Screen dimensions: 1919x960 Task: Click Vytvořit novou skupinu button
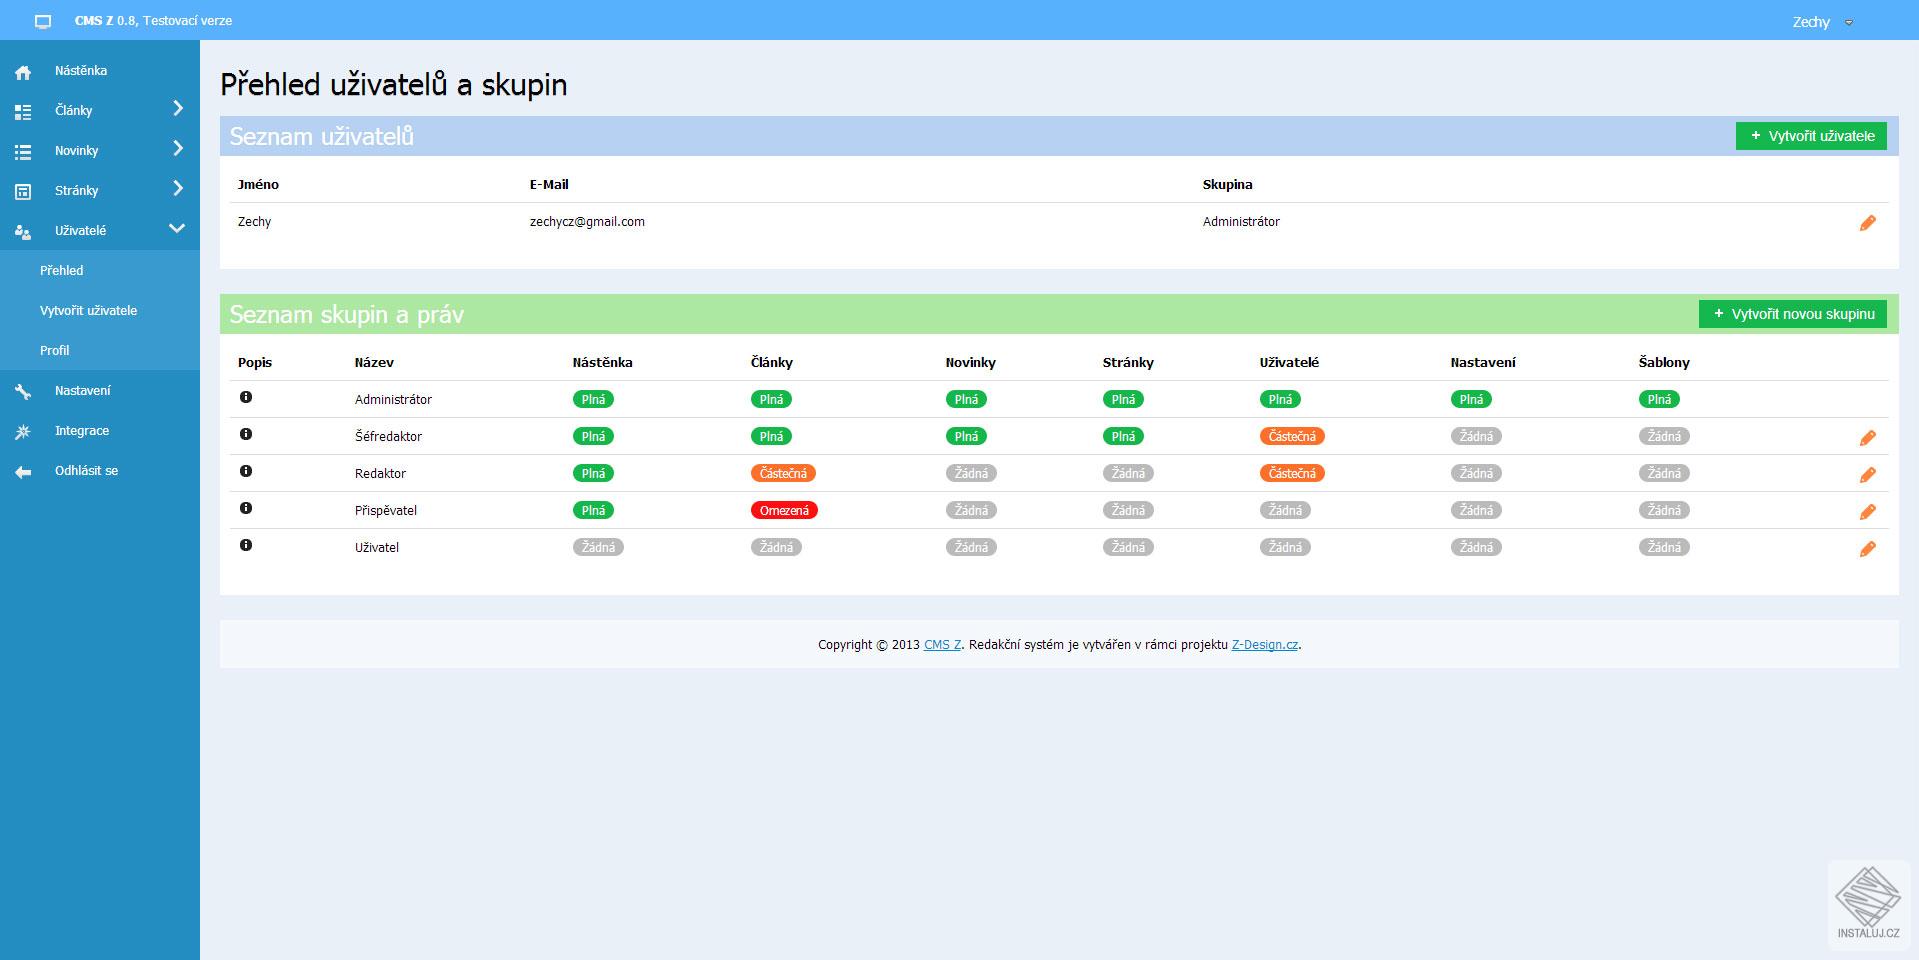[x=1793, y=314]
